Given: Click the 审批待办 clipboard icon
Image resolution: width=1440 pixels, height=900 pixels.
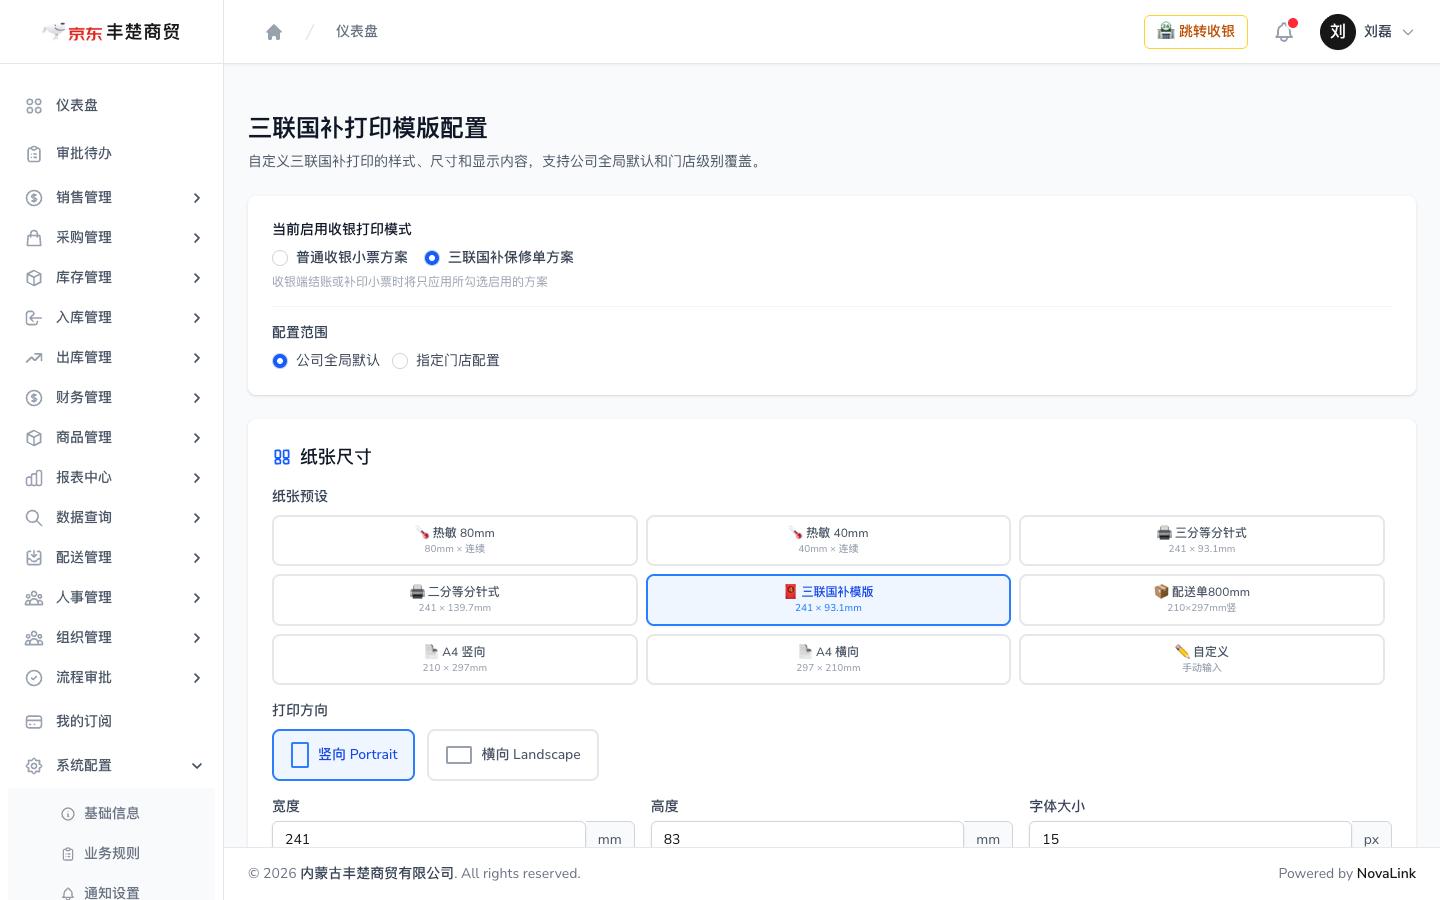Looking at the screenshot, I should [x=34, y=154].
